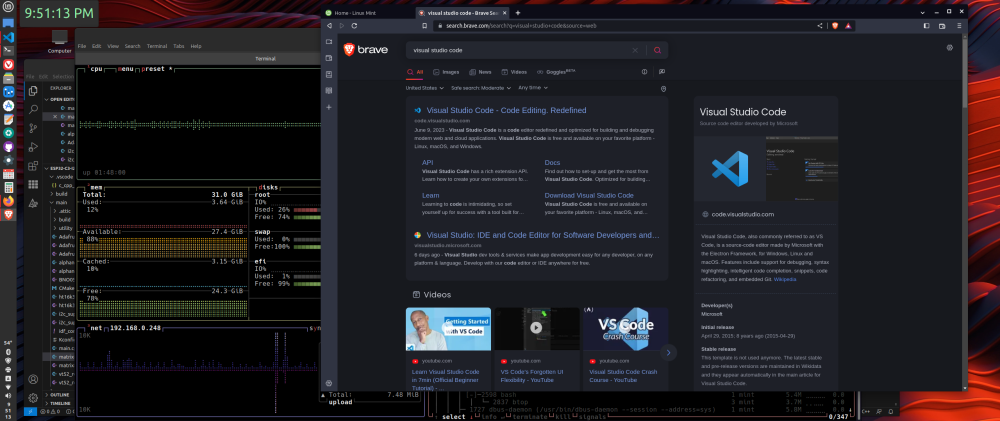
Task: Click the location pin icon under filters
Action: pyautogui.click(x=663, y=89)
